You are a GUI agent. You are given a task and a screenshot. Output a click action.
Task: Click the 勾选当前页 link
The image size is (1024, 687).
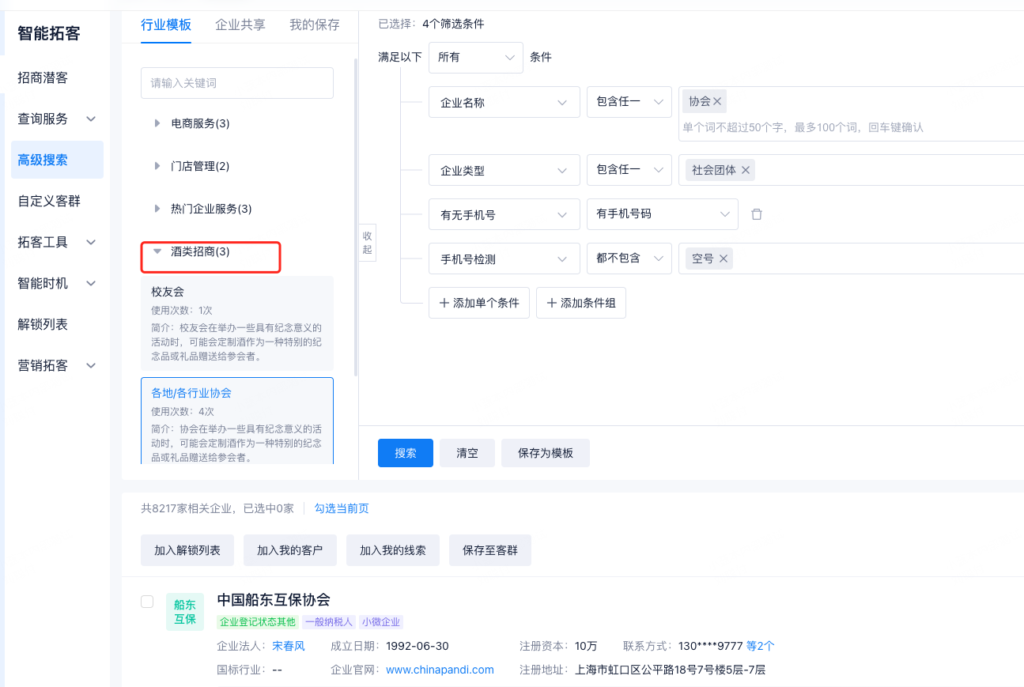click(x=342, y=509)
